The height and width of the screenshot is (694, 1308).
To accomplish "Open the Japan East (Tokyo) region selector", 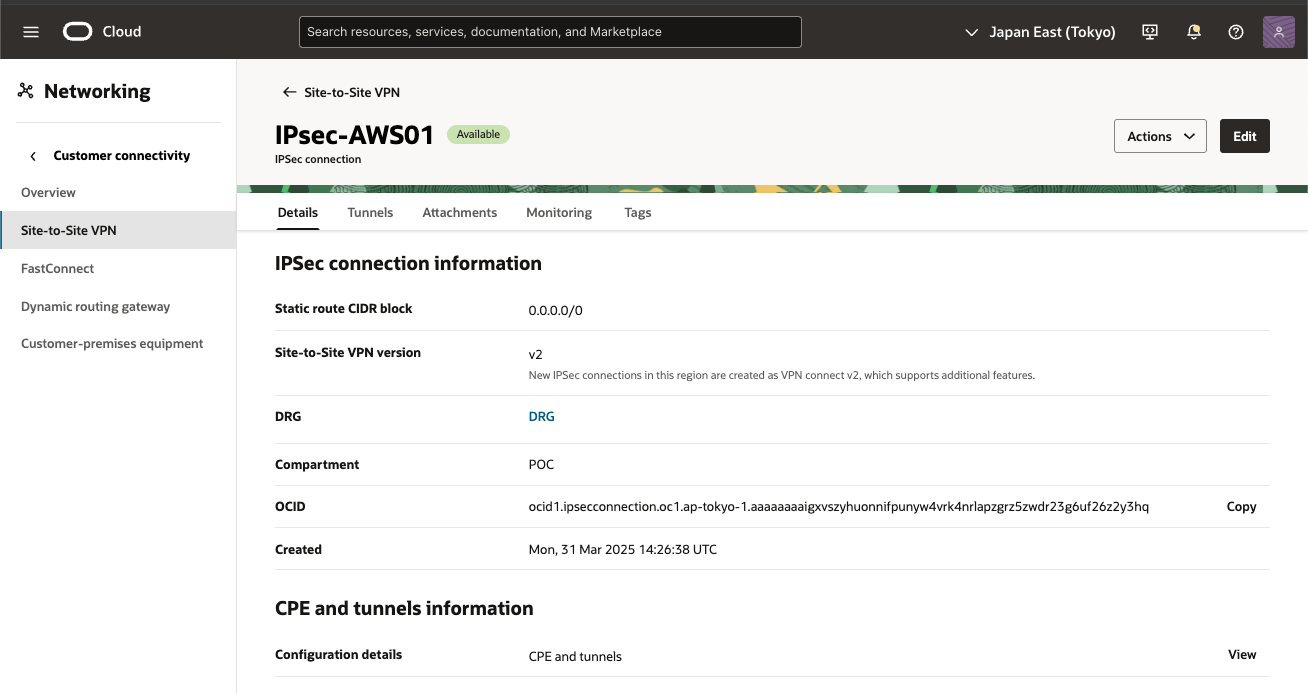I will pos(1040,32).
